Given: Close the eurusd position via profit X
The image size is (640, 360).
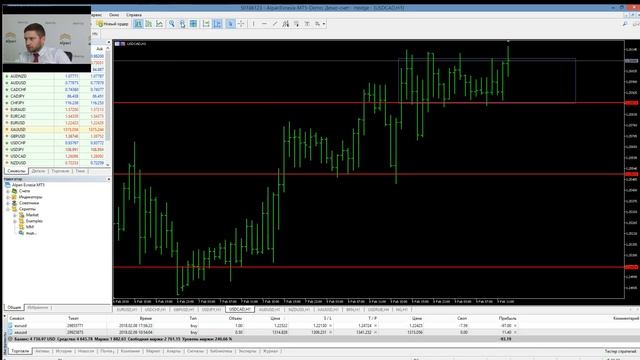Looking at the screenshot, I should point(515,326).
